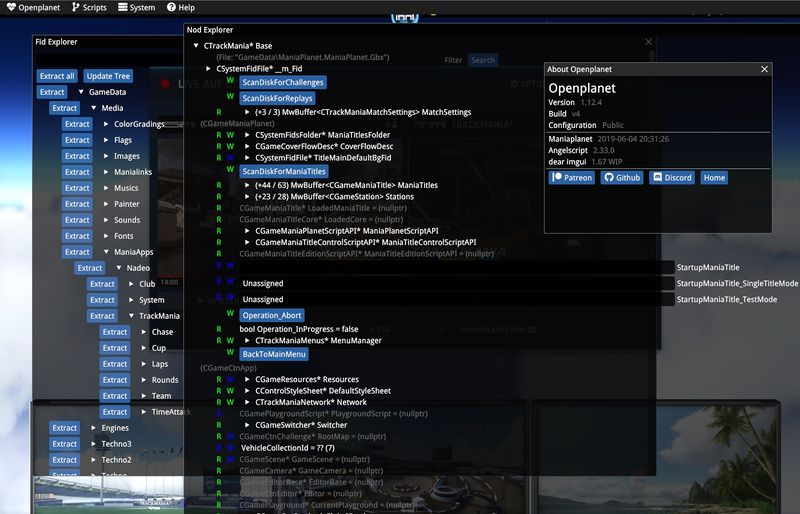Screen dimensions: 800x514
Task: Click the Update Tree button
Action: click(108, 76)
